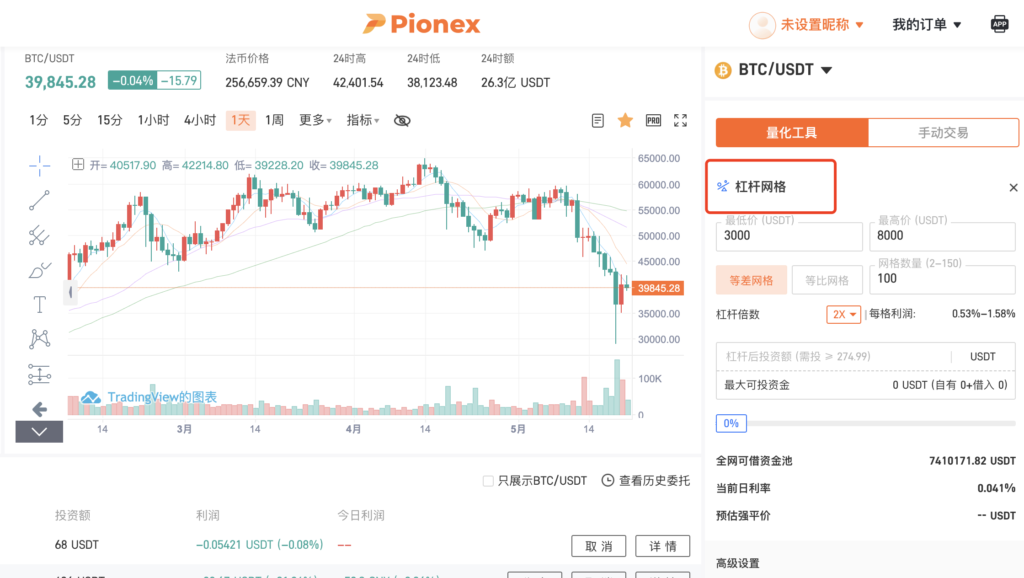1024x578 pixels.
Task: Enter fullscreen chart mode
Action: click(680, 120)
